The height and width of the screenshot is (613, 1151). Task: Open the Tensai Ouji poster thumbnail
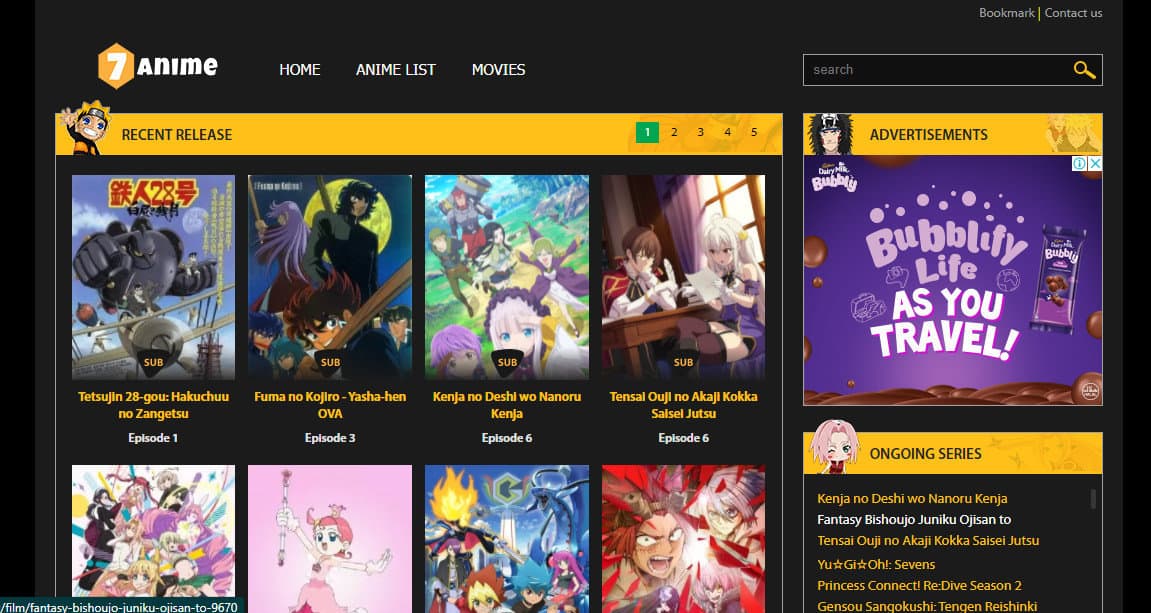(683, 277)
